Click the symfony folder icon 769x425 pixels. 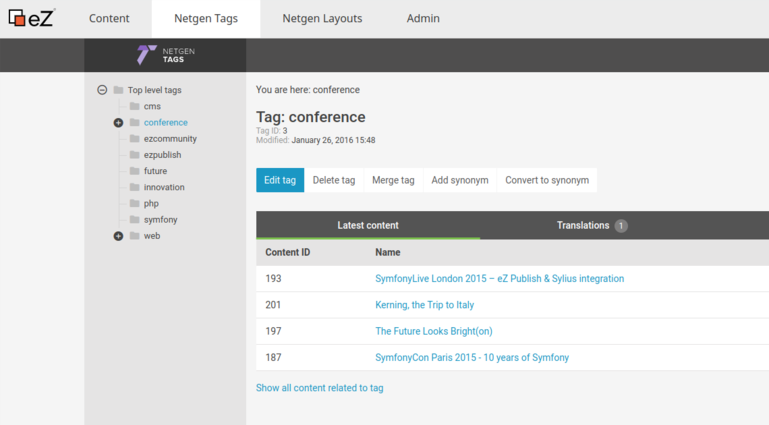pyautogui.click(x=134, y=219)
